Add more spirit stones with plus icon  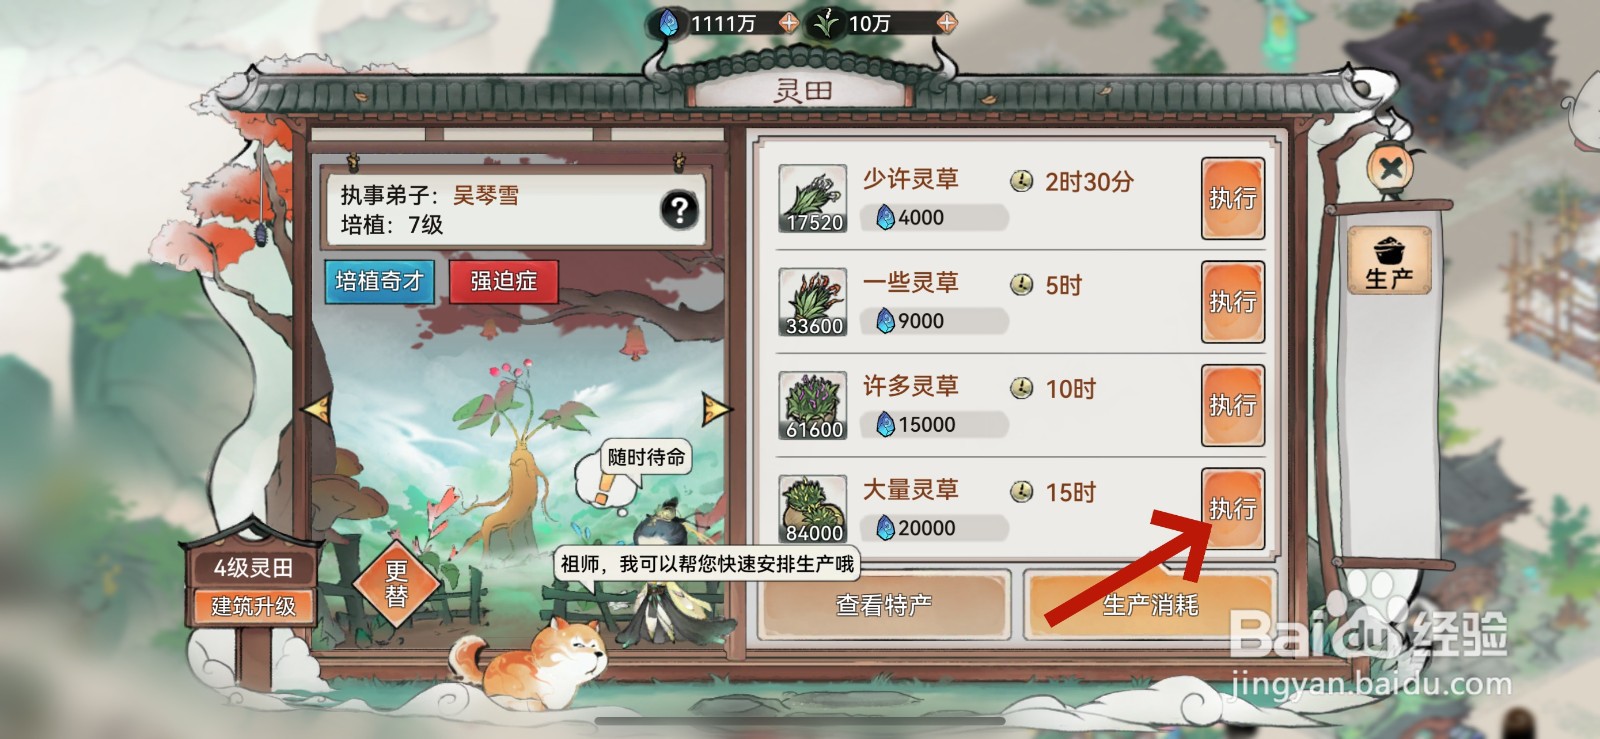[788, 23]
